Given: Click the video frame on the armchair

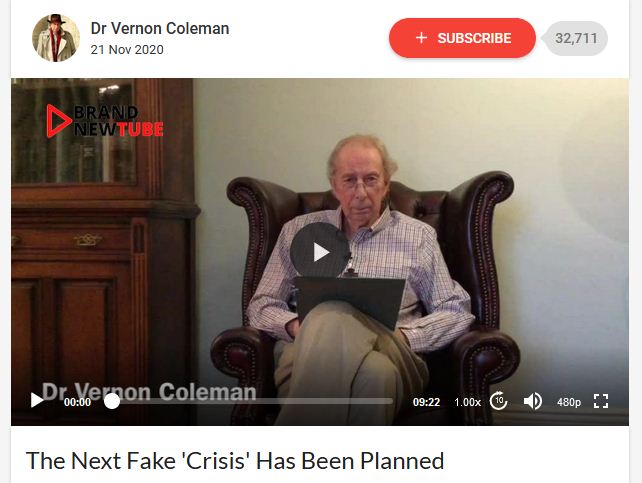Looking at the screenshot, I should 471,246.
